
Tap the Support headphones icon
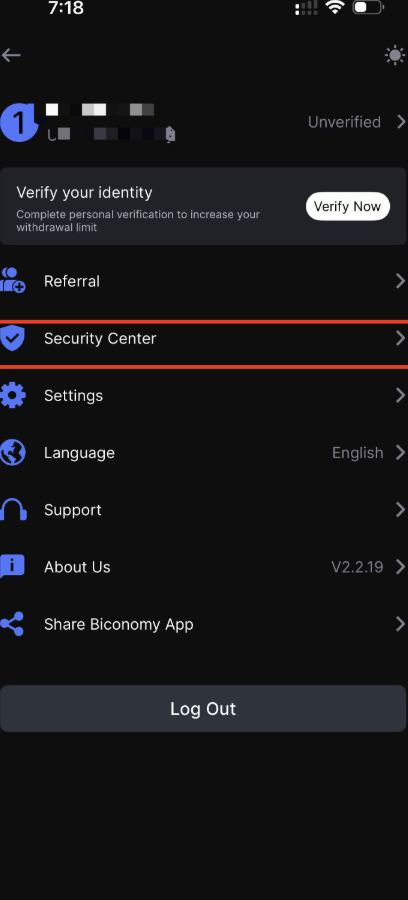13,510
